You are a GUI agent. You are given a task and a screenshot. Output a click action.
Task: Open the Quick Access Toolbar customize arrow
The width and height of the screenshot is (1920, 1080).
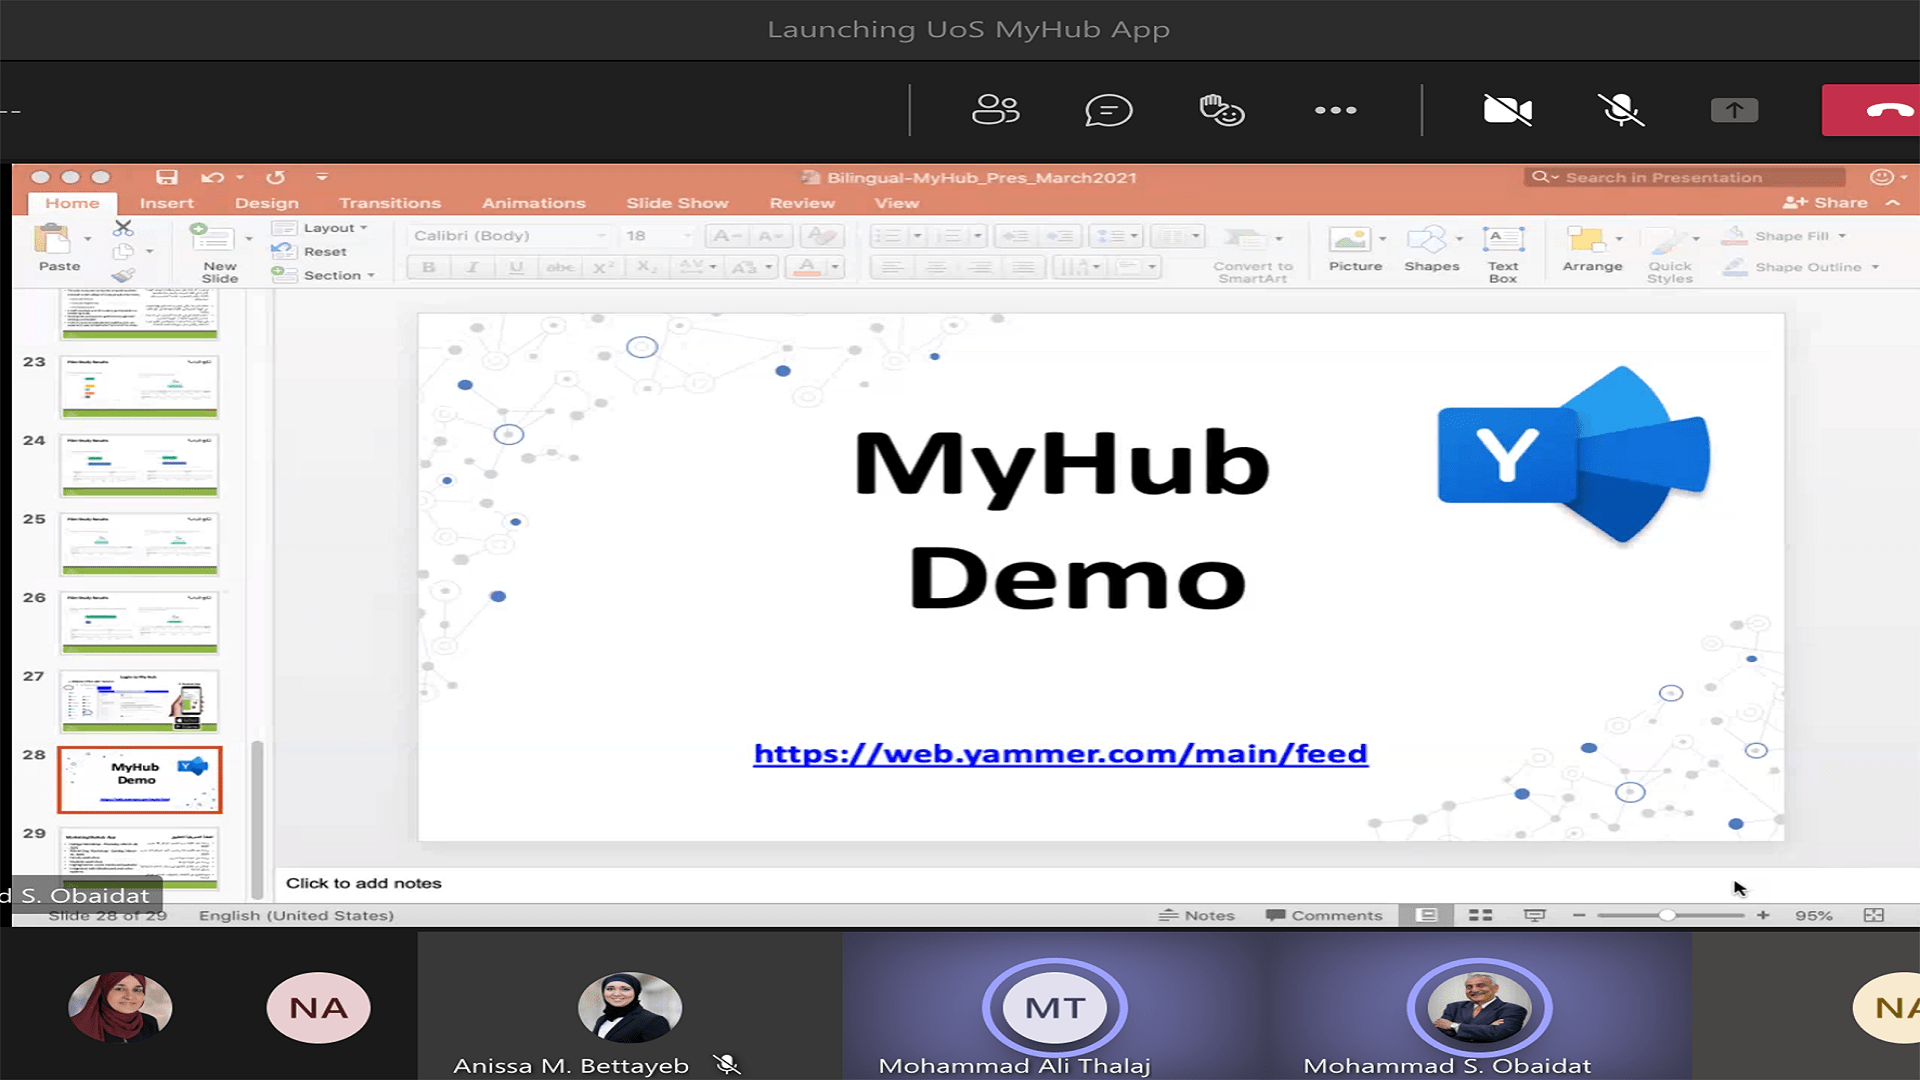(322, 177)
